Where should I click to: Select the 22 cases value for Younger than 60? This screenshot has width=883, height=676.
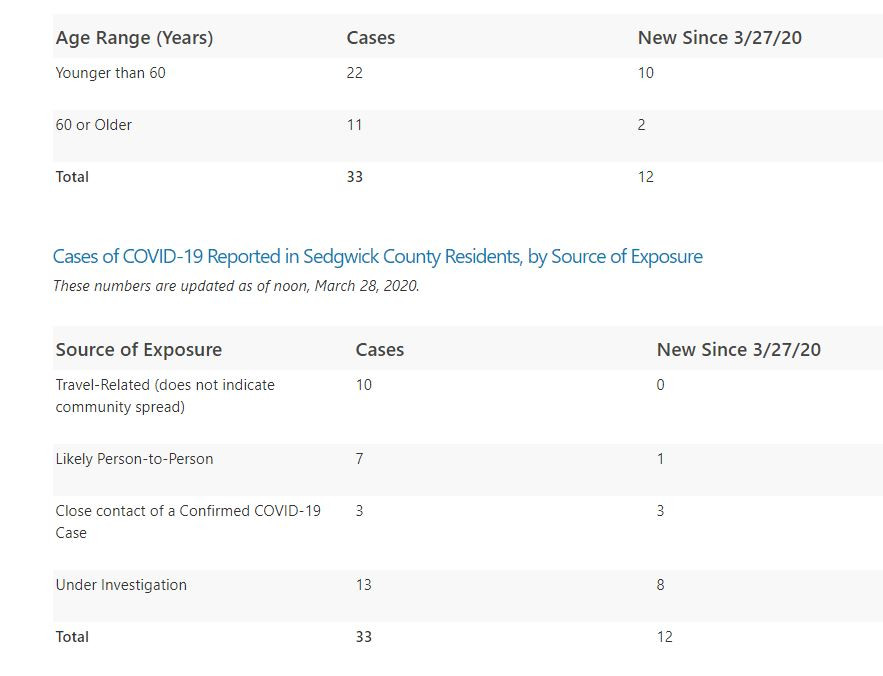tap(355, 73)
